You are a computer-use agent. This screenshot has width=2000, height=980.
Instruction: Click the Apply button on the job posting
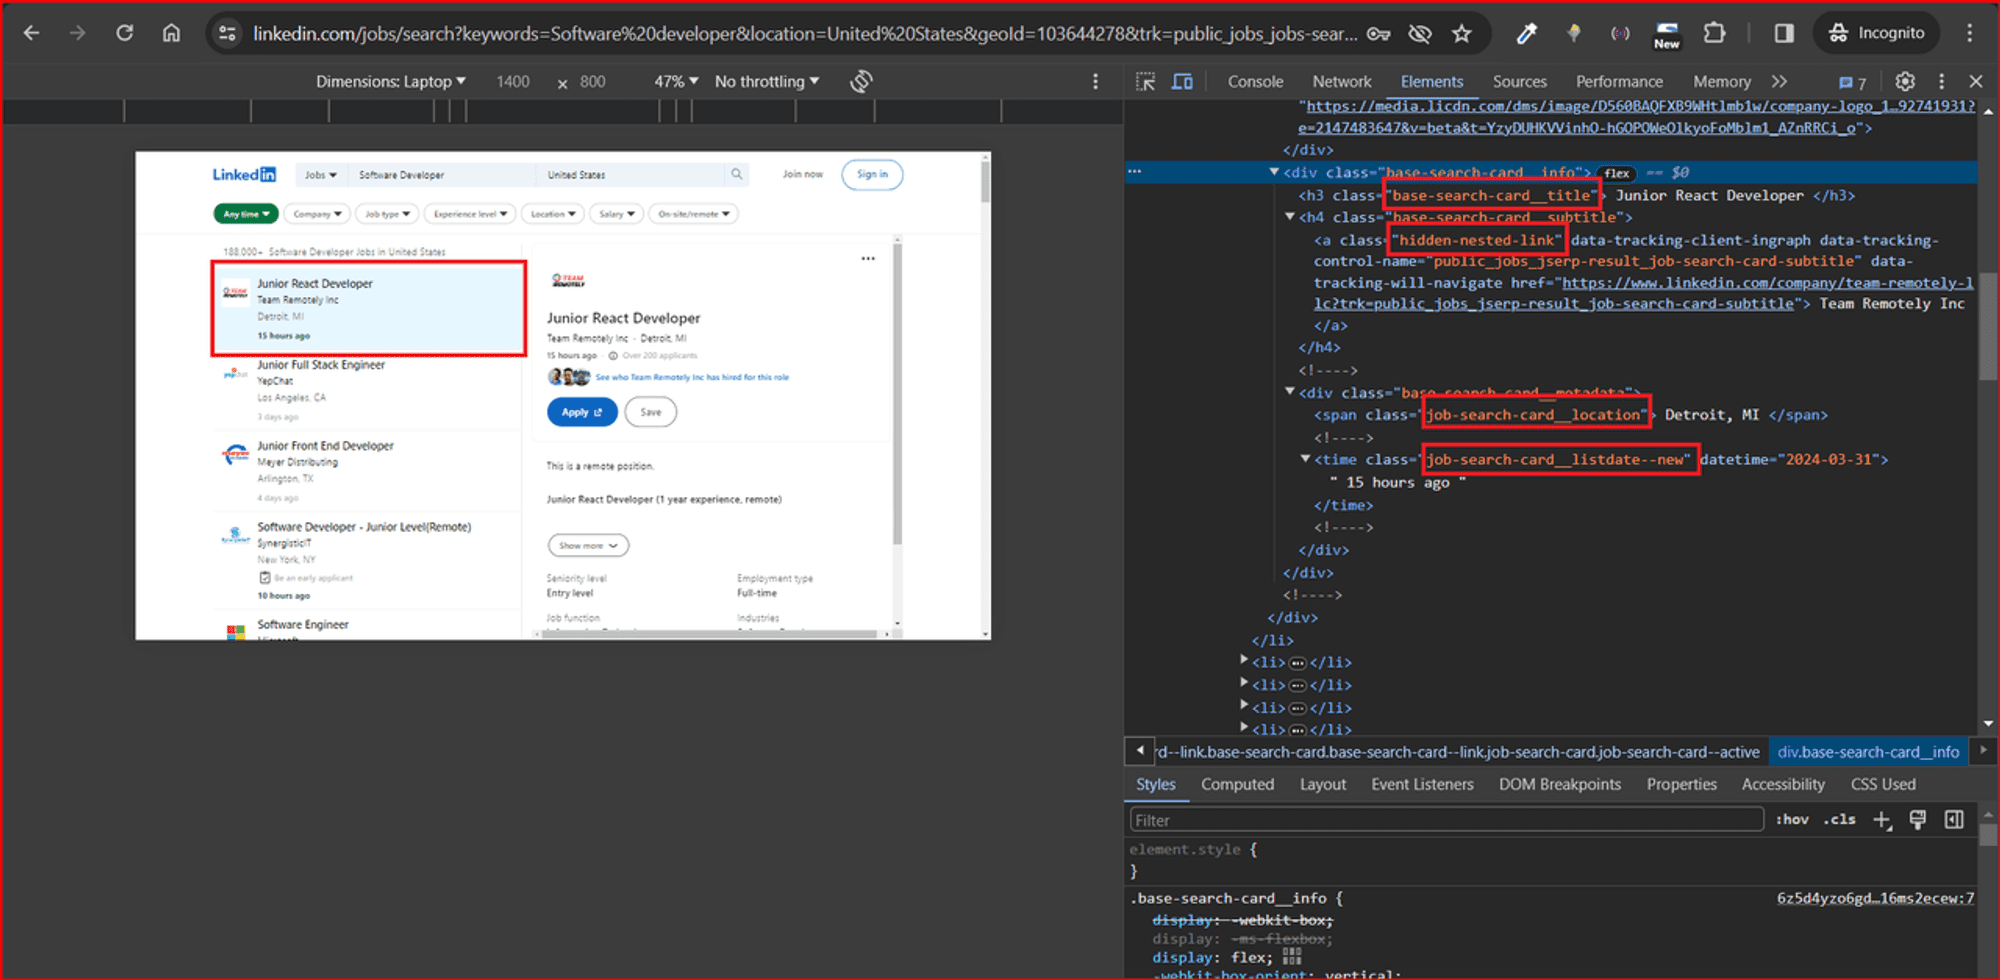(581, 411)
